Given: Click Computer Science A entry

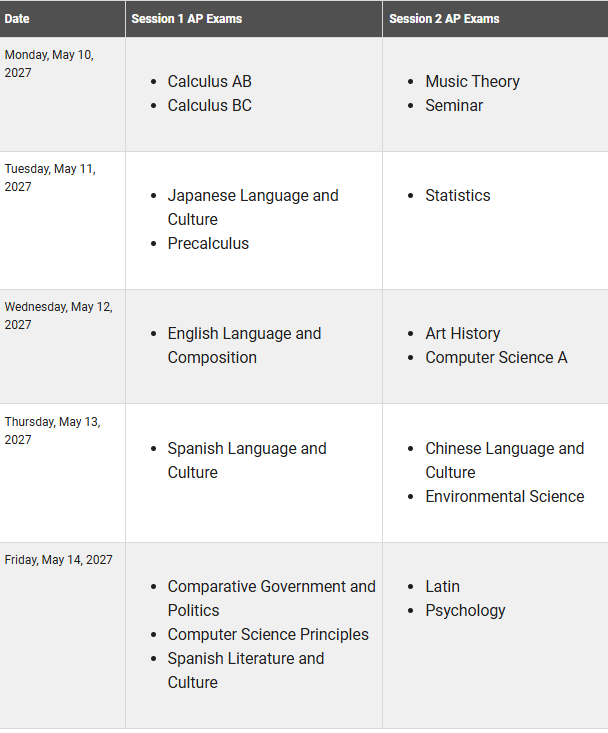Looking at the screenshot, I should [x=496, y=357].
